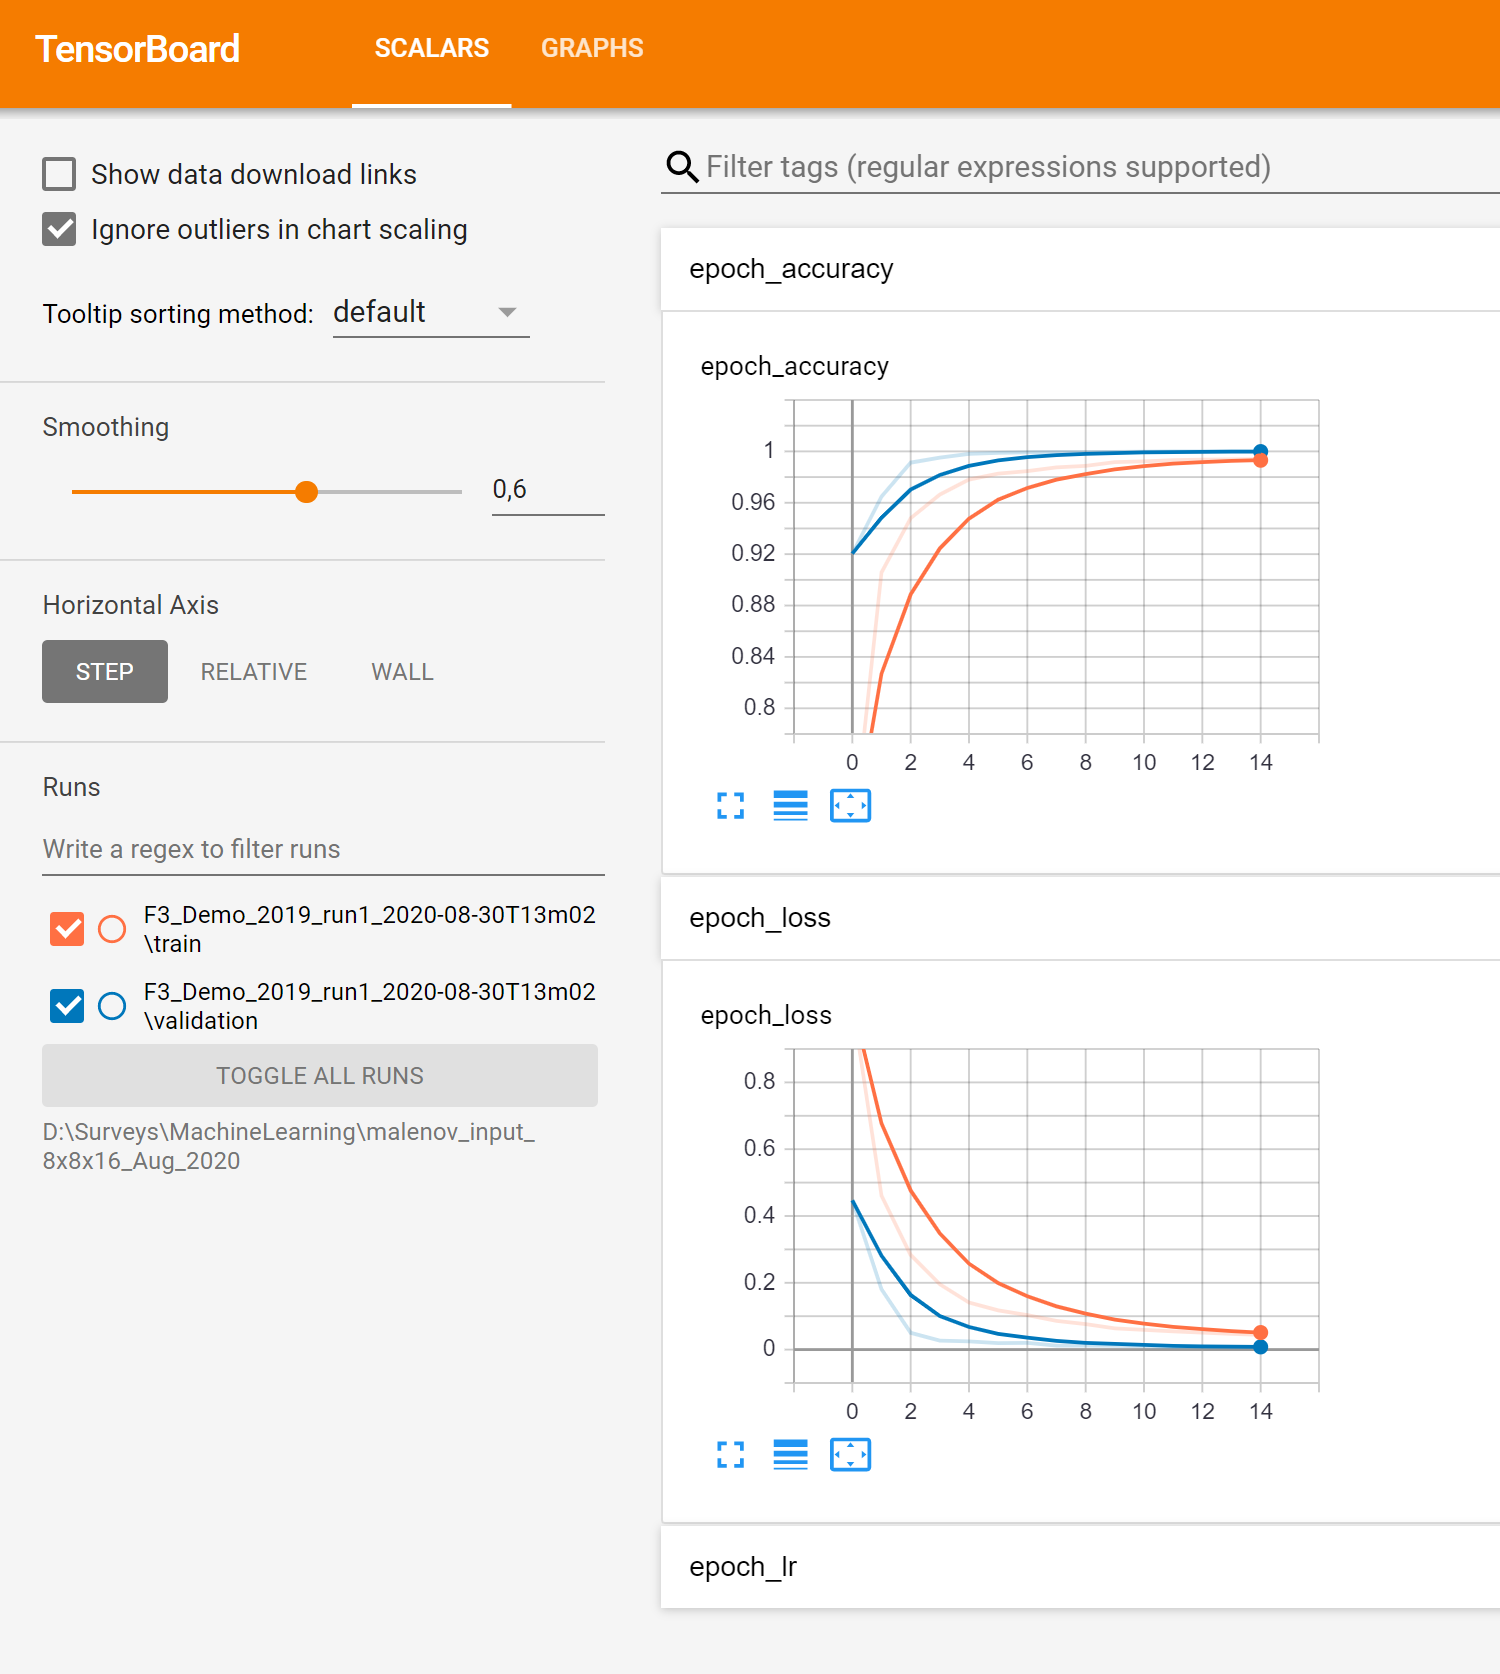
Task: Select the SCALARS tab
Action: (x=431, y=49)
